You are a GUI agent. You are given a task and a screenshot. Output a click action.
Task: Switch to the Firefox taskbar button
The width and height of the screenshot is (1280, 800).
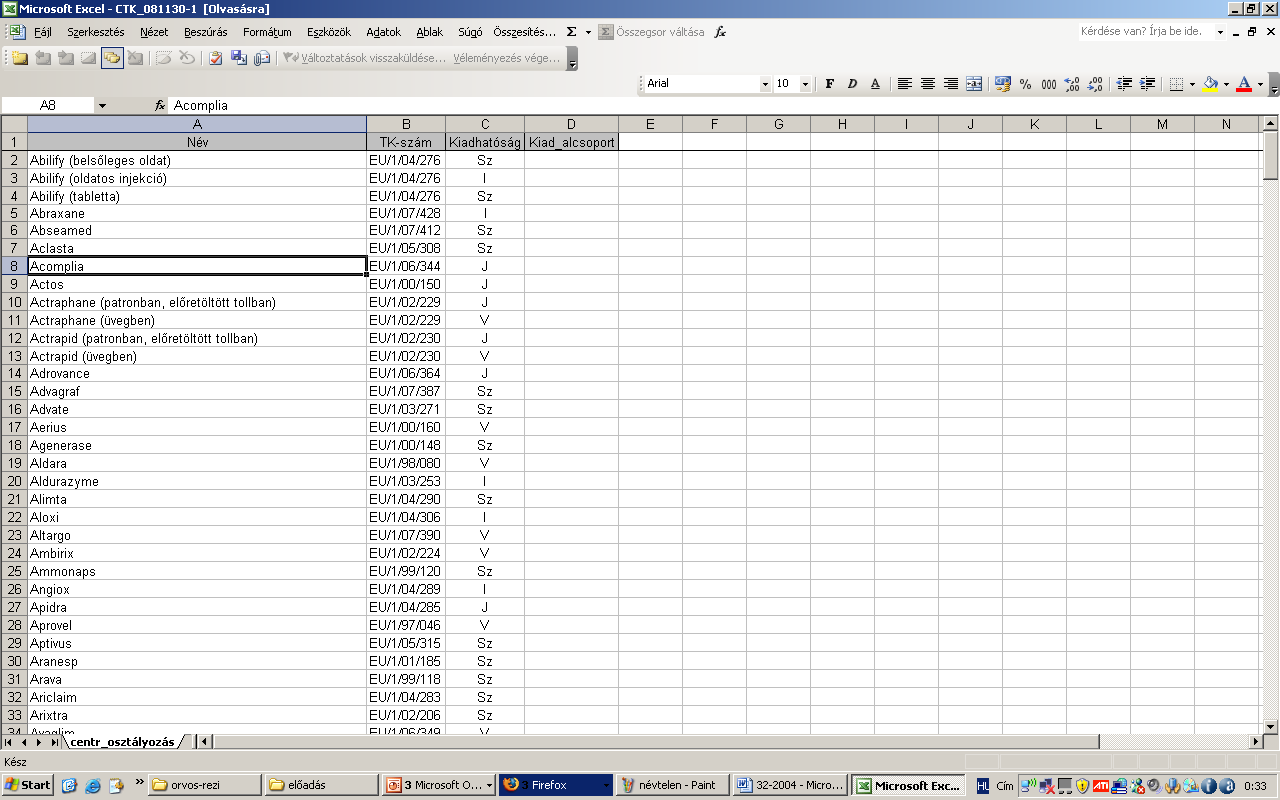555,785
